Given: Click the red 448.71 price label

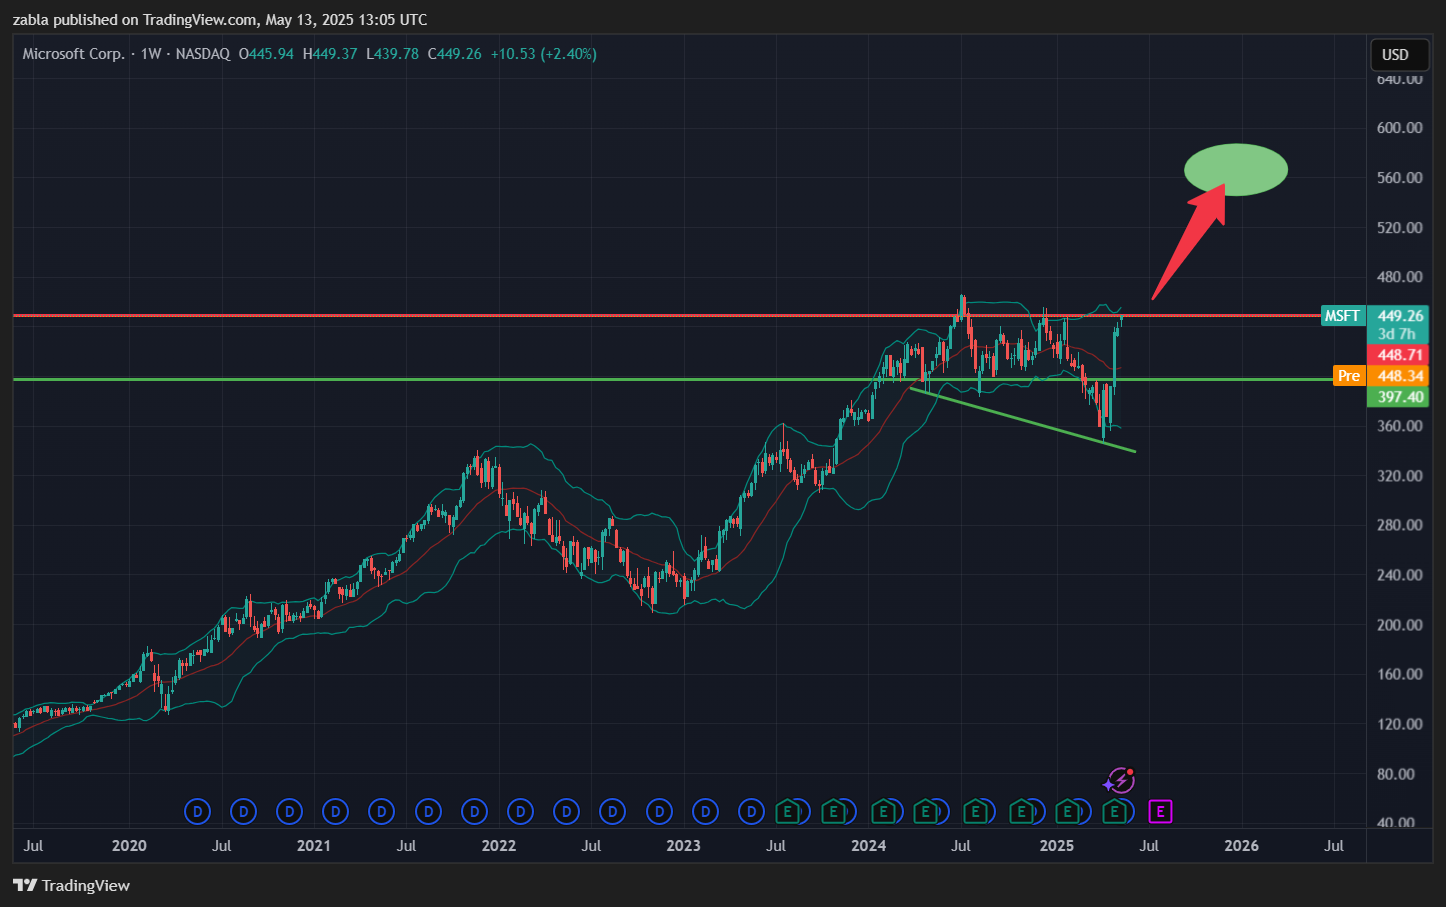Looking at the screenshot, I should click(x=1399, y=355).
